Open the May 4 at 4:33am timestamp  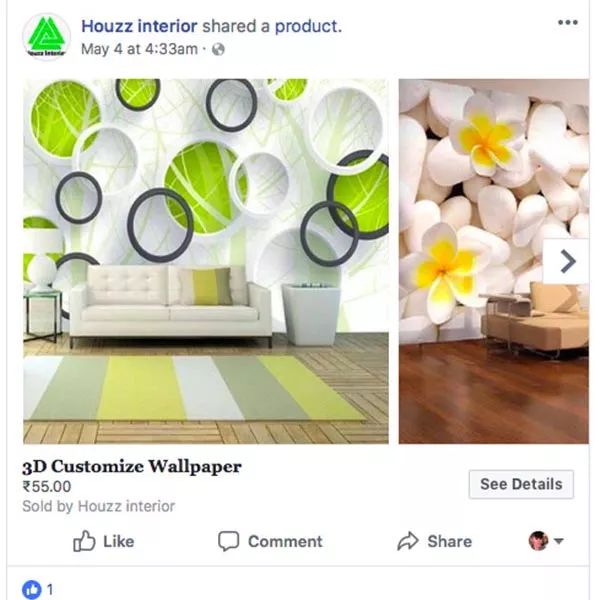(x=139, y=49)
